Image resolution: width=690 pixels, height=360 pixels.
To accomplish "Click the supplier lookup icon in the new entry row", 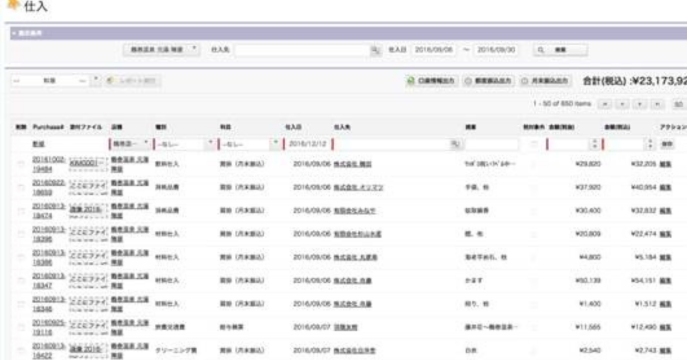I will (455, 144).
